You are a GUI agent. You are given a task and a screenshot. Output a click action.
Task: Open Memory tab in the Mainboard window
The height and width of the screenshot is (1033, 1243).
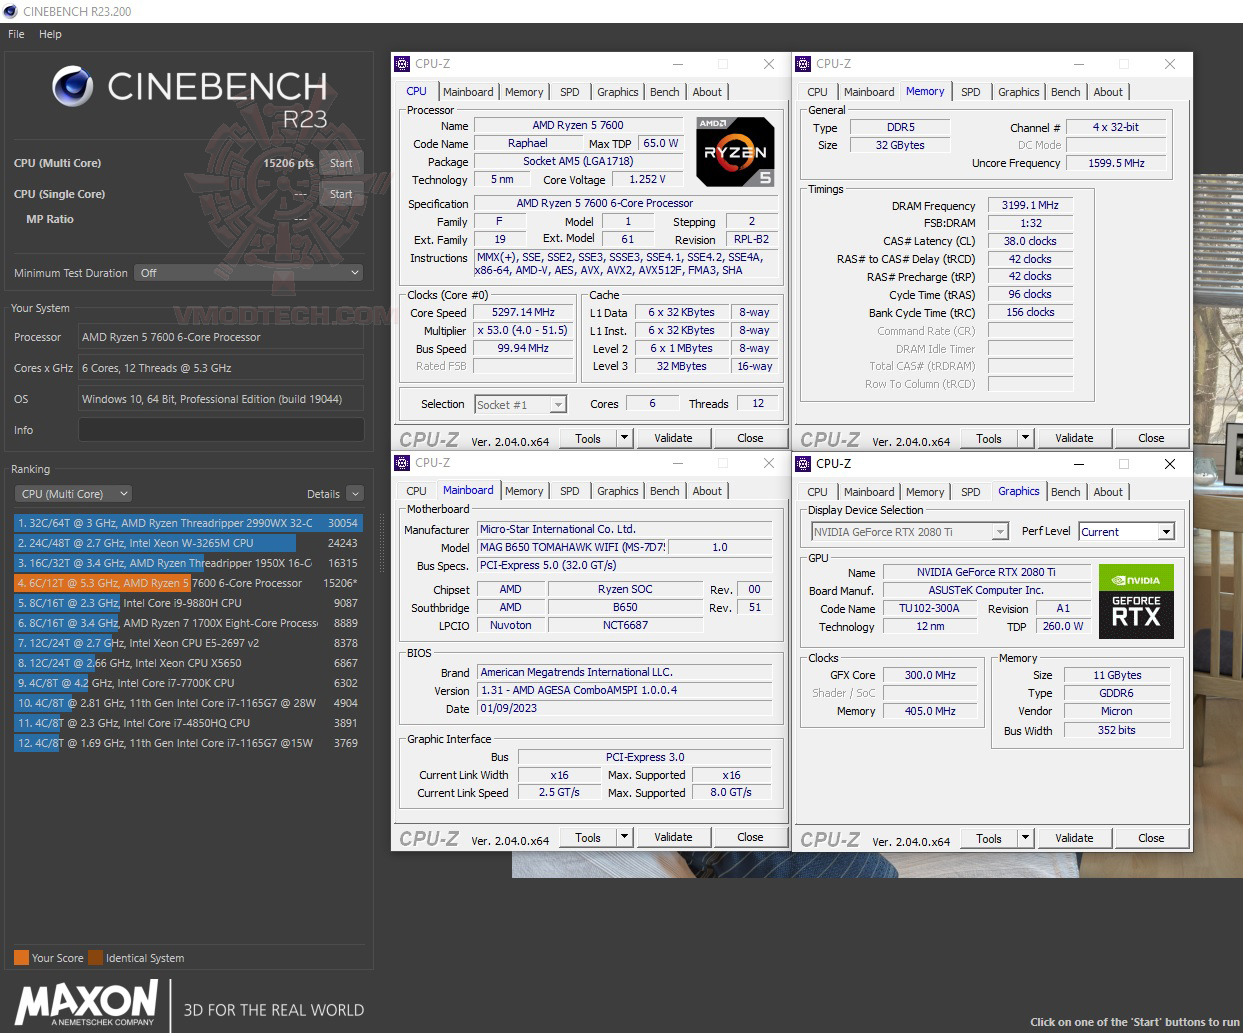524,491
